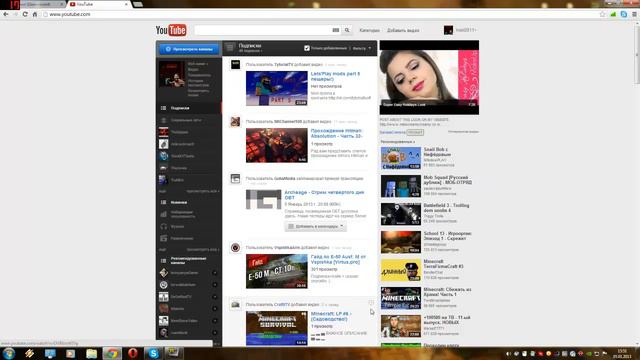Open the Windows Start button
The image size is (640, 360).
click(9, 353)
